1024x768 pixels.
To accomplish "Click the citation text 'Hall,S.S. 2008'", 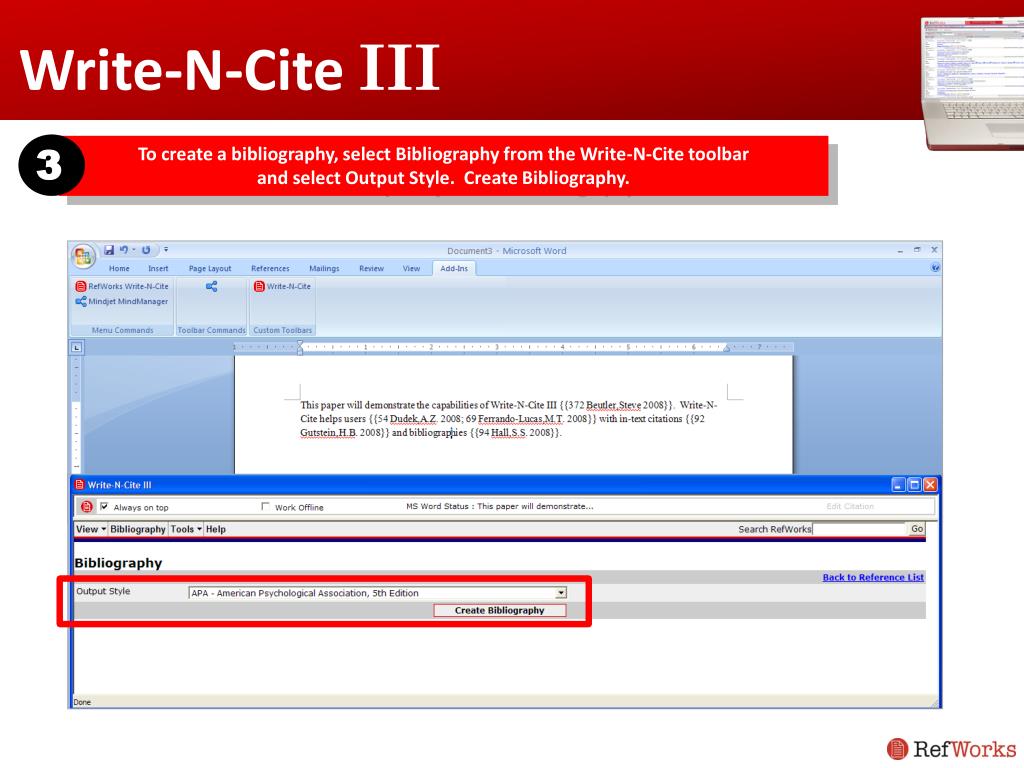I will coord(521,432).
